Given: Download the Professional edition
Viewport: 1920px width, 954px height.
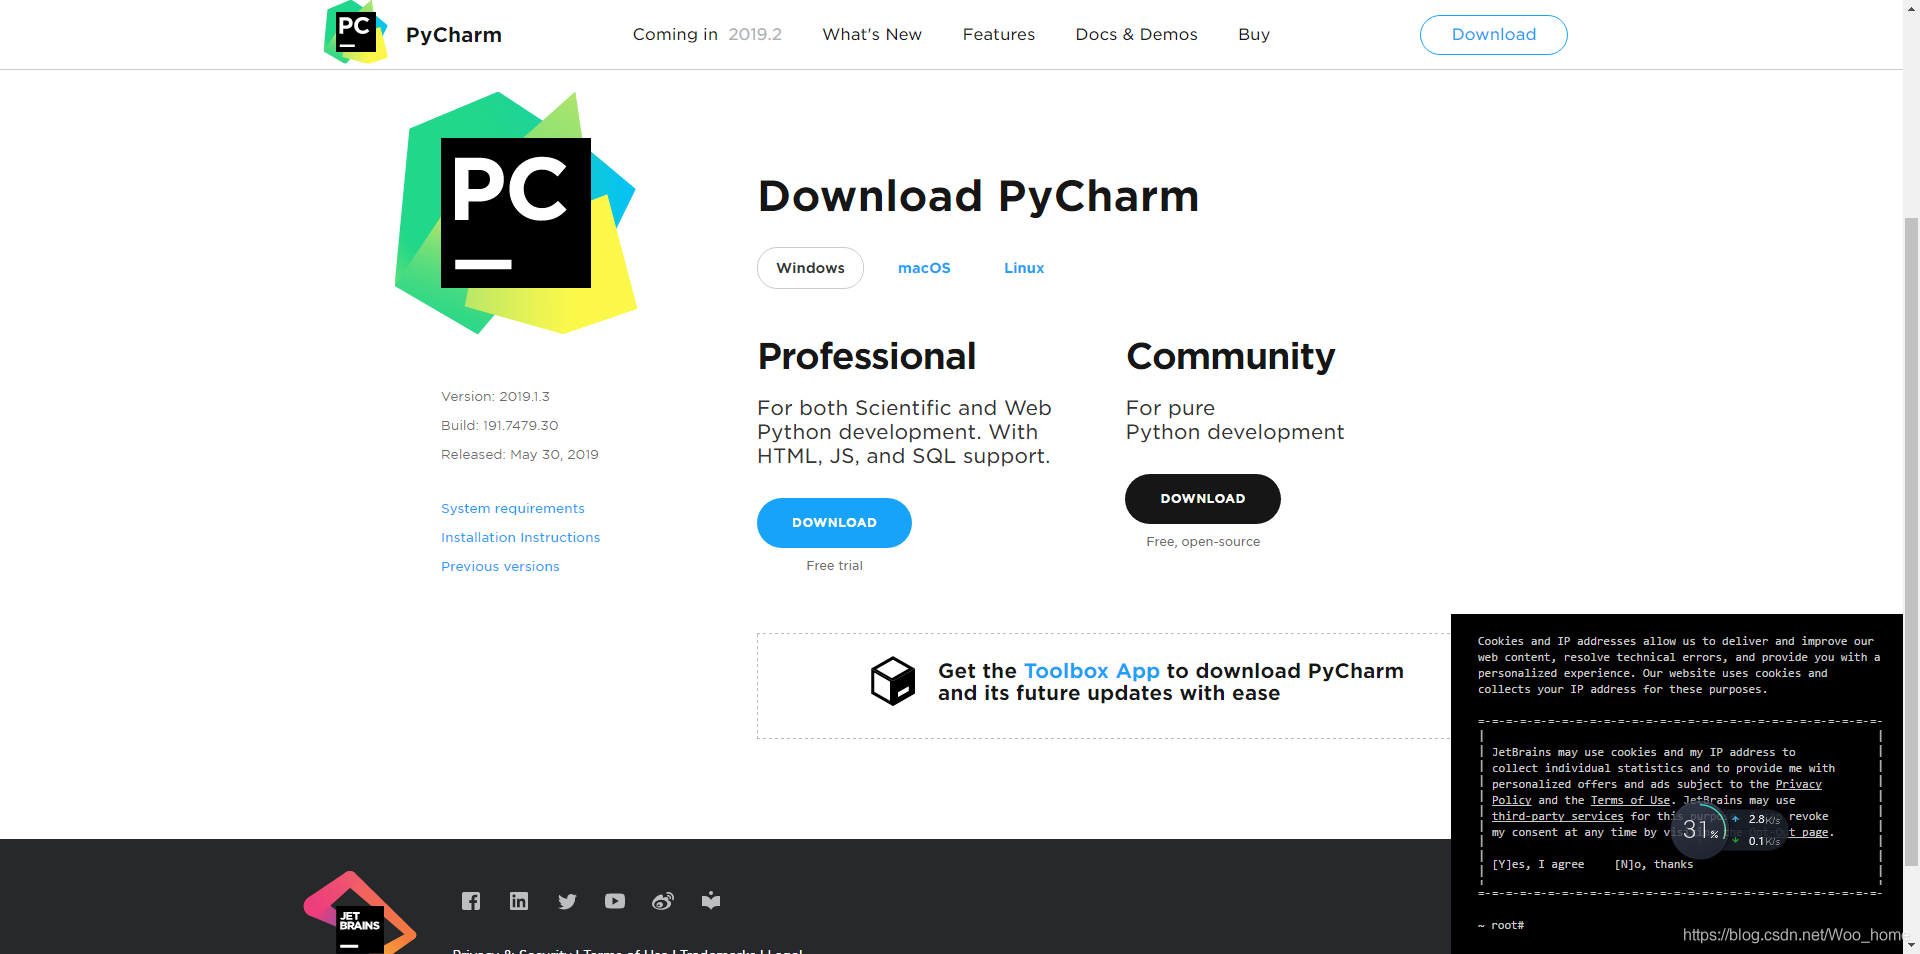Looking at the screenshot, I should click(x=834, y=523).
